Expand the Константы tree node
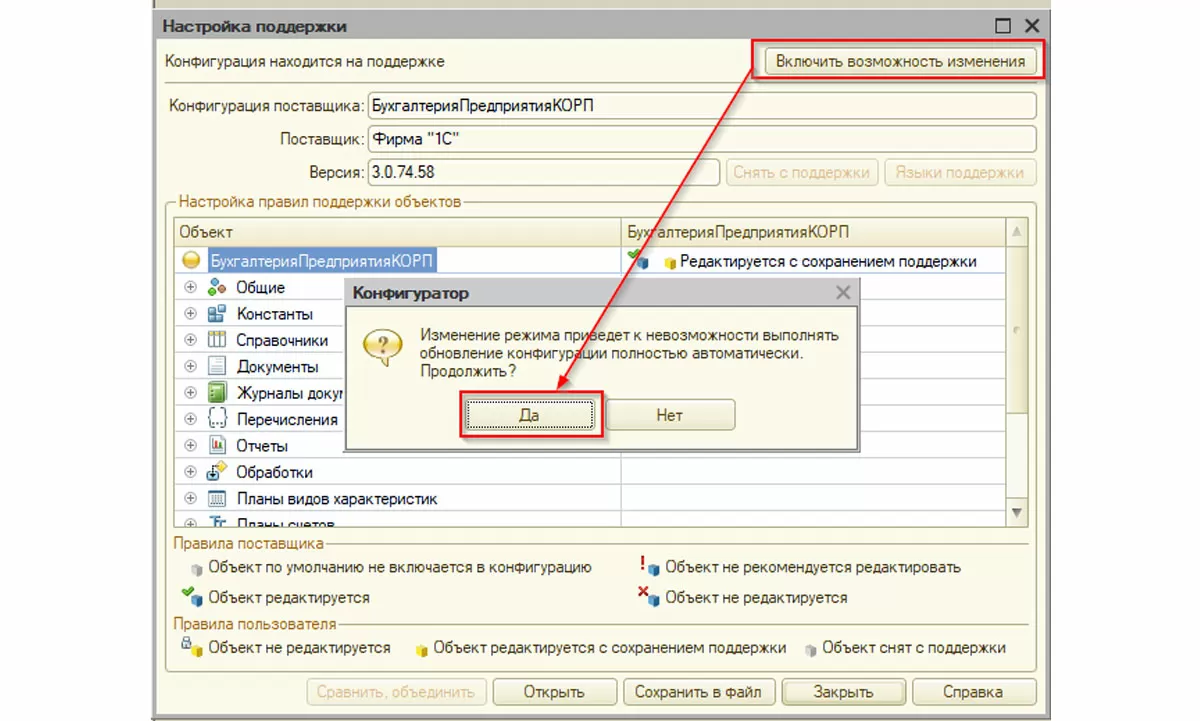This screenshot has width=1200, height=721. [191, 313]
